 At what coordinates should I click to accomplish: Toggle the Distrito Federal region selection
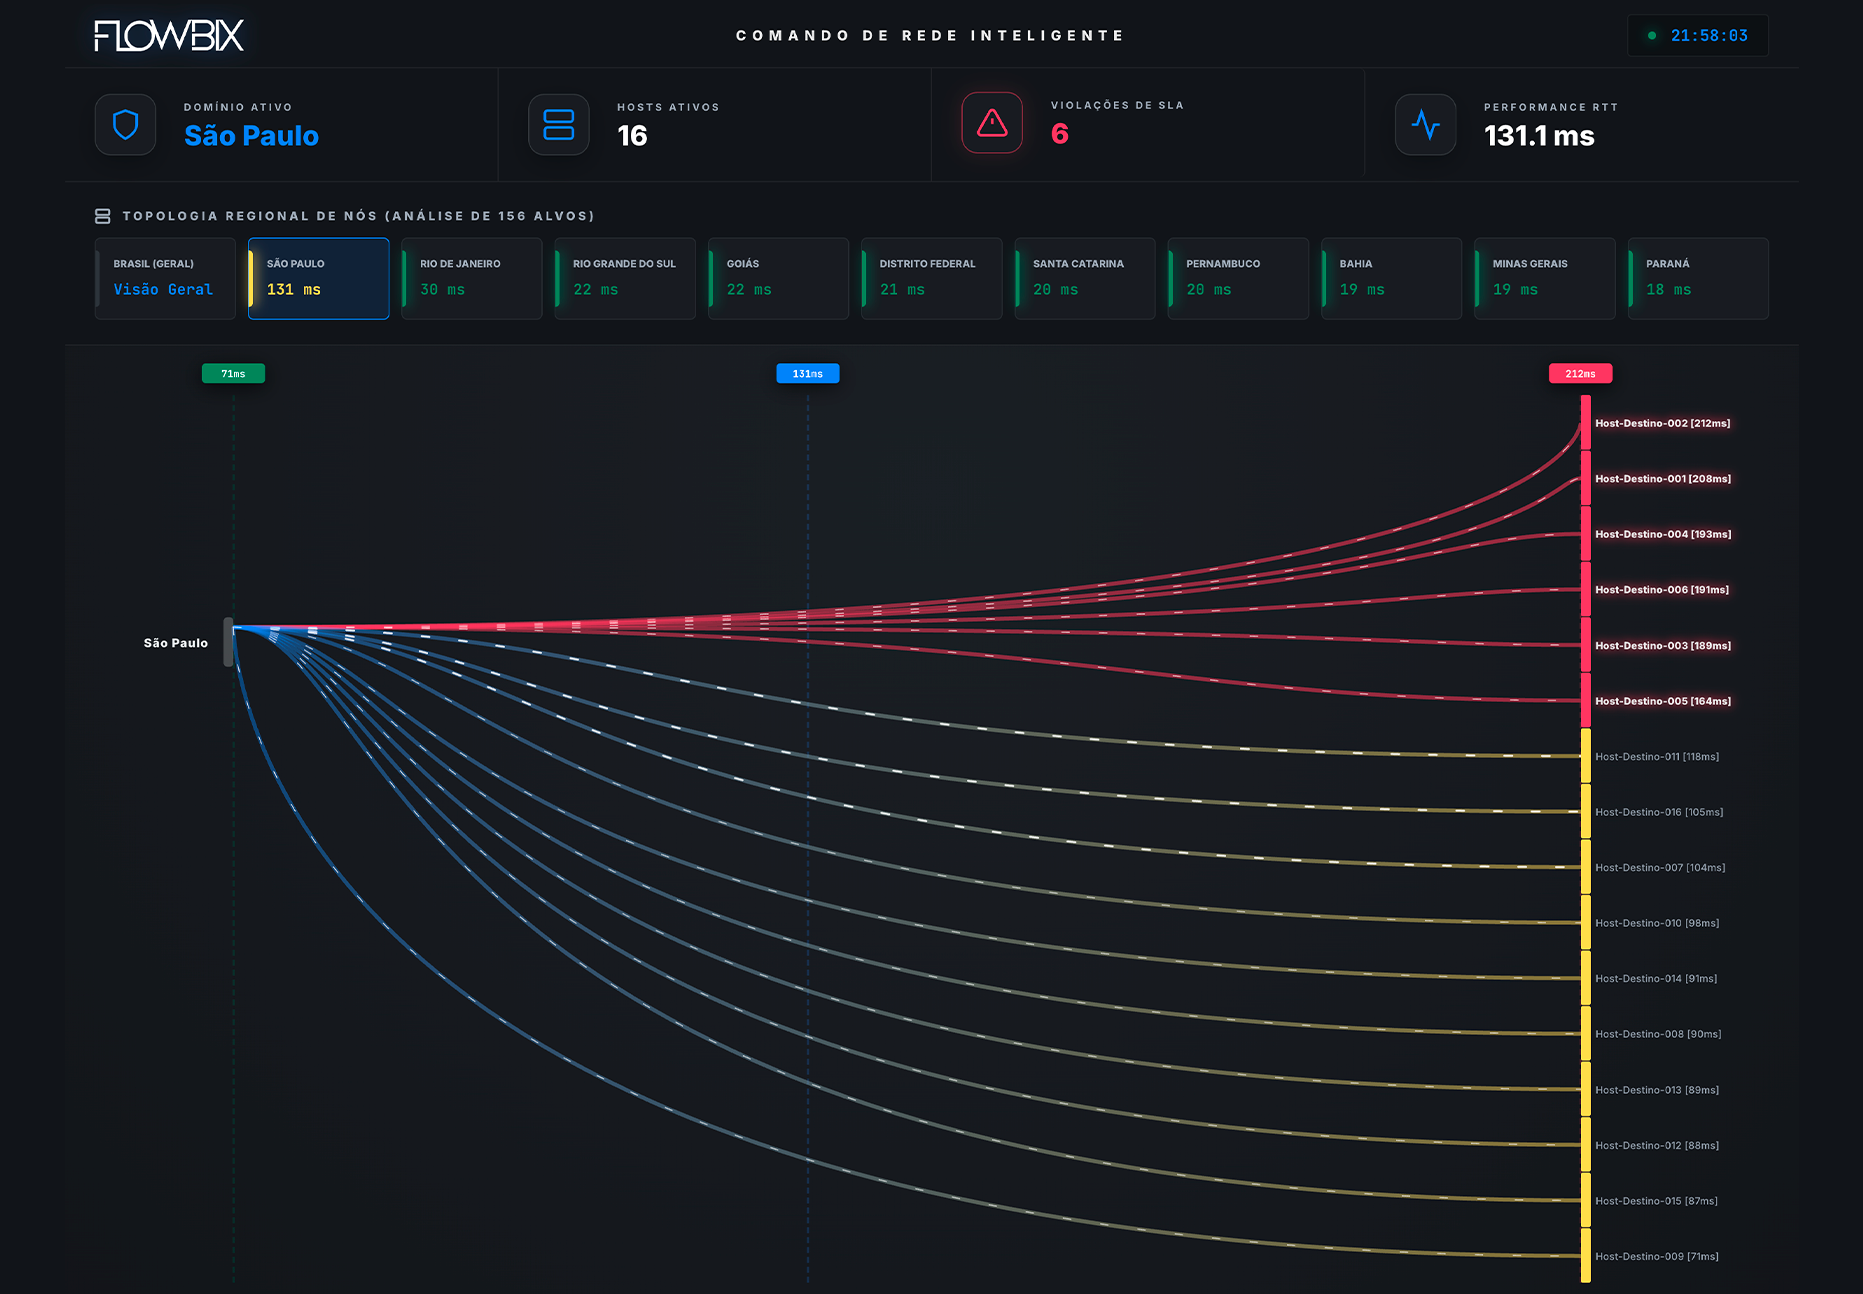[931, 278]
